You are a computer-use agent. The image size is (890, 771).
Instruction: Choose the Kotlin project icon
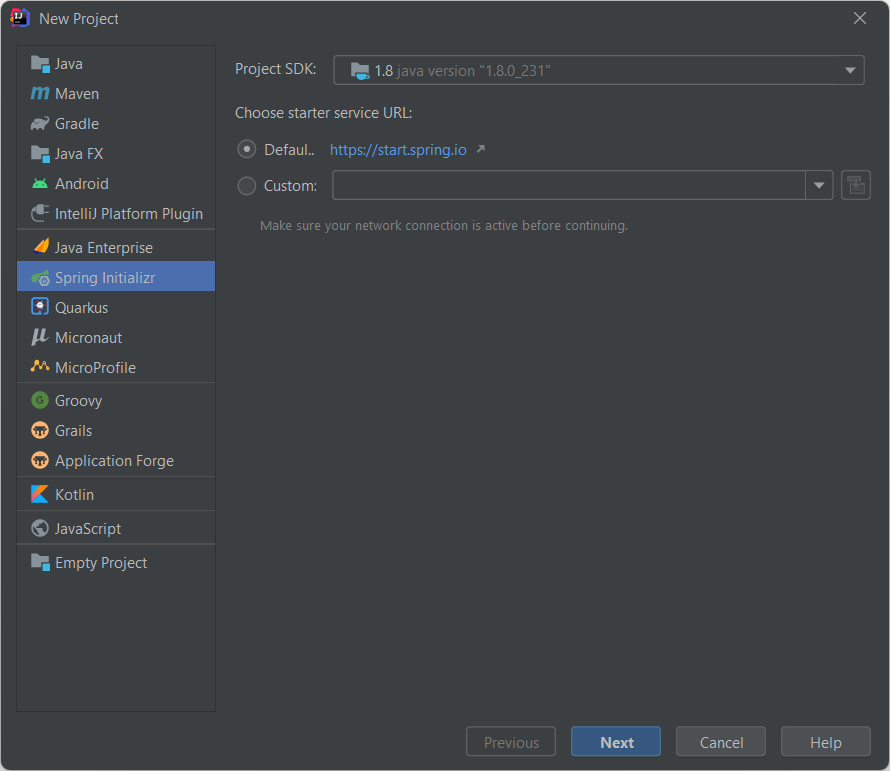[40, 493]
